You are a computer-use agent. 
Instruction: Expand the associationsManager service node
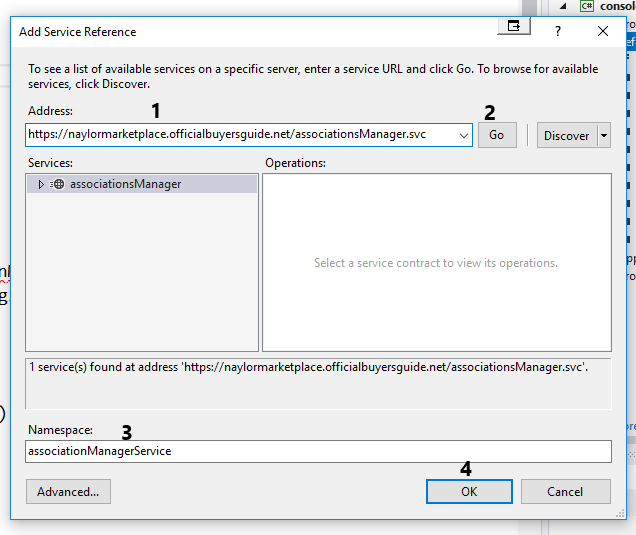[41, 184]
